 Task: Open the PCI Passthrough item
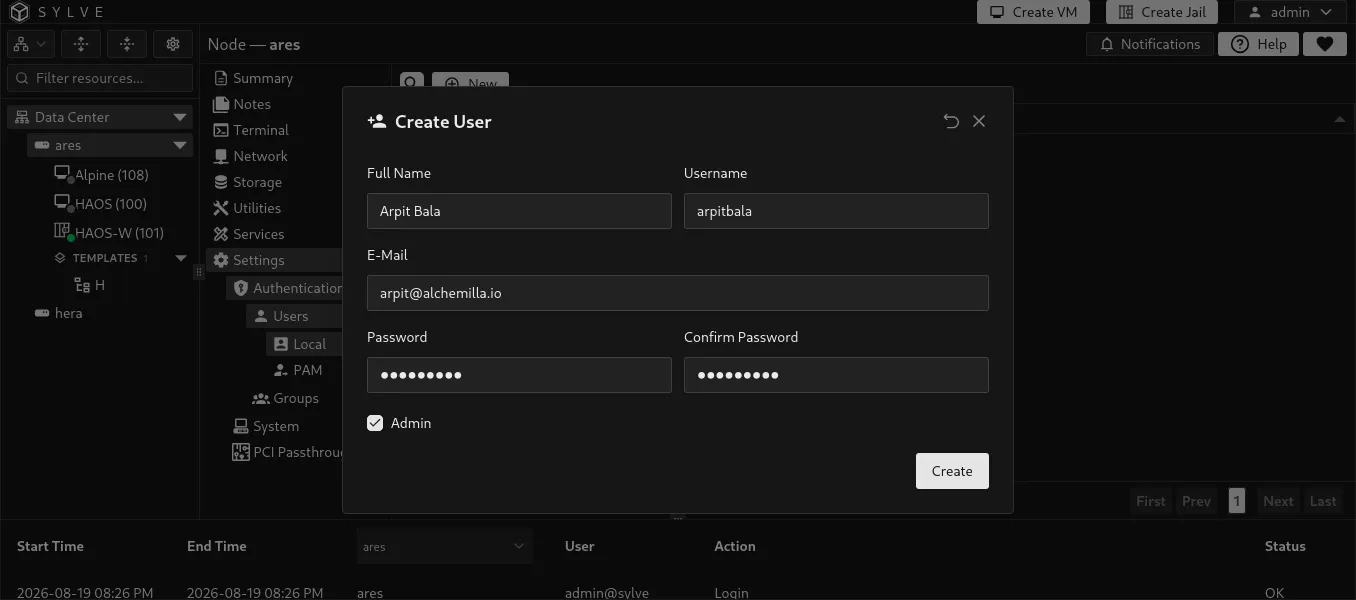point(287,452)
